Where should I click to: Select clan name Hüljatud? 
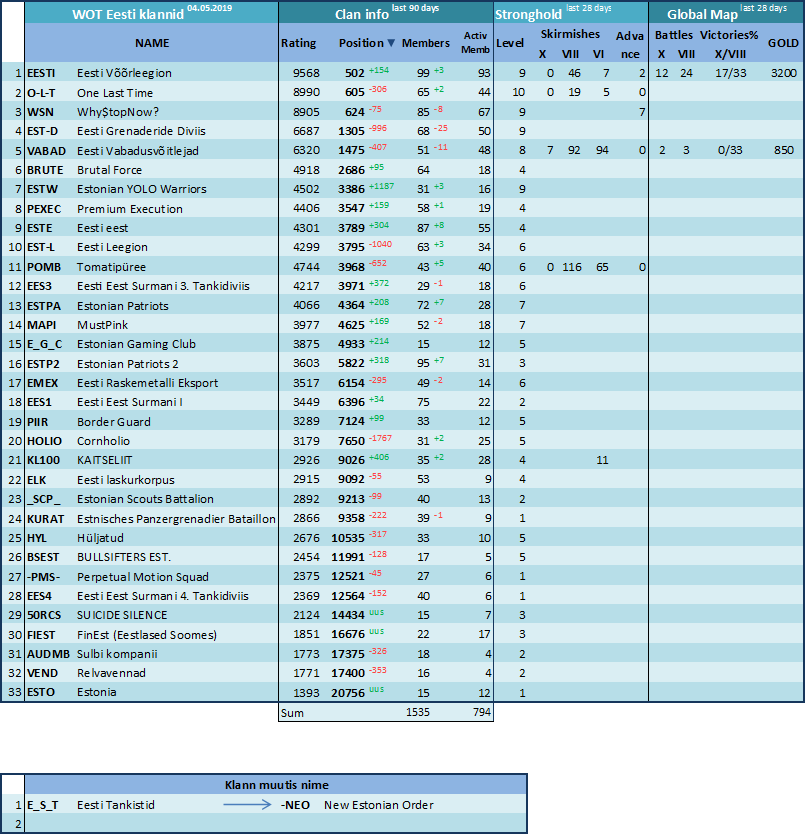pos(101,538)
